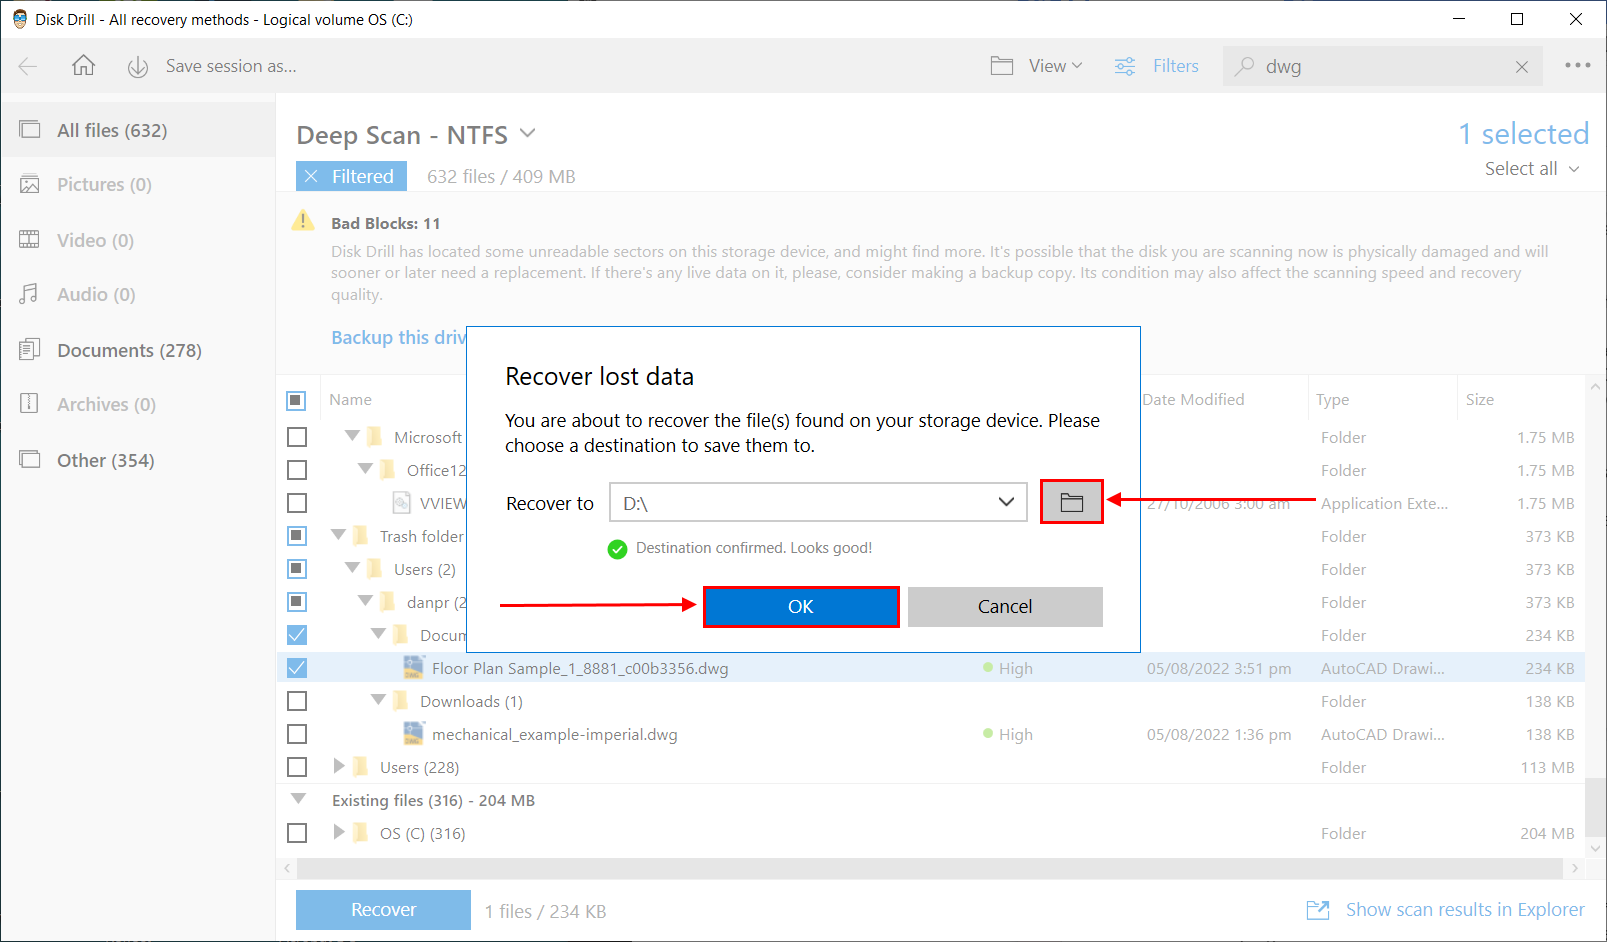Click the Users (228) folder icon
Screen dimensions: 1607x942
tap(361, 767)
